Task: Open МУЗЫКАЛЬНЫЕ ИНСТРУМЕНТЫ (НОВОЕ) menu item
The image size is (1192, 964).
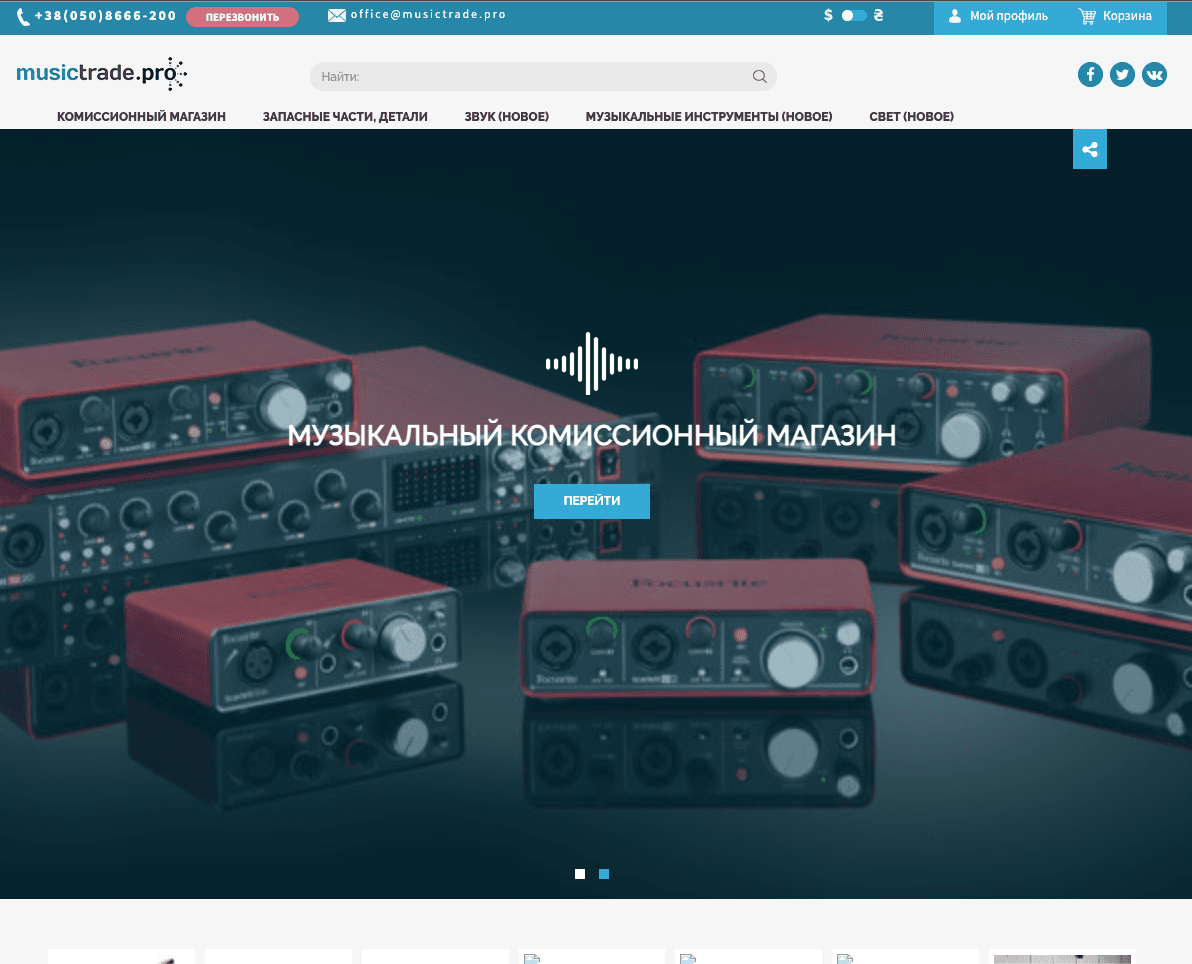Action: click(x=709, y=116)
